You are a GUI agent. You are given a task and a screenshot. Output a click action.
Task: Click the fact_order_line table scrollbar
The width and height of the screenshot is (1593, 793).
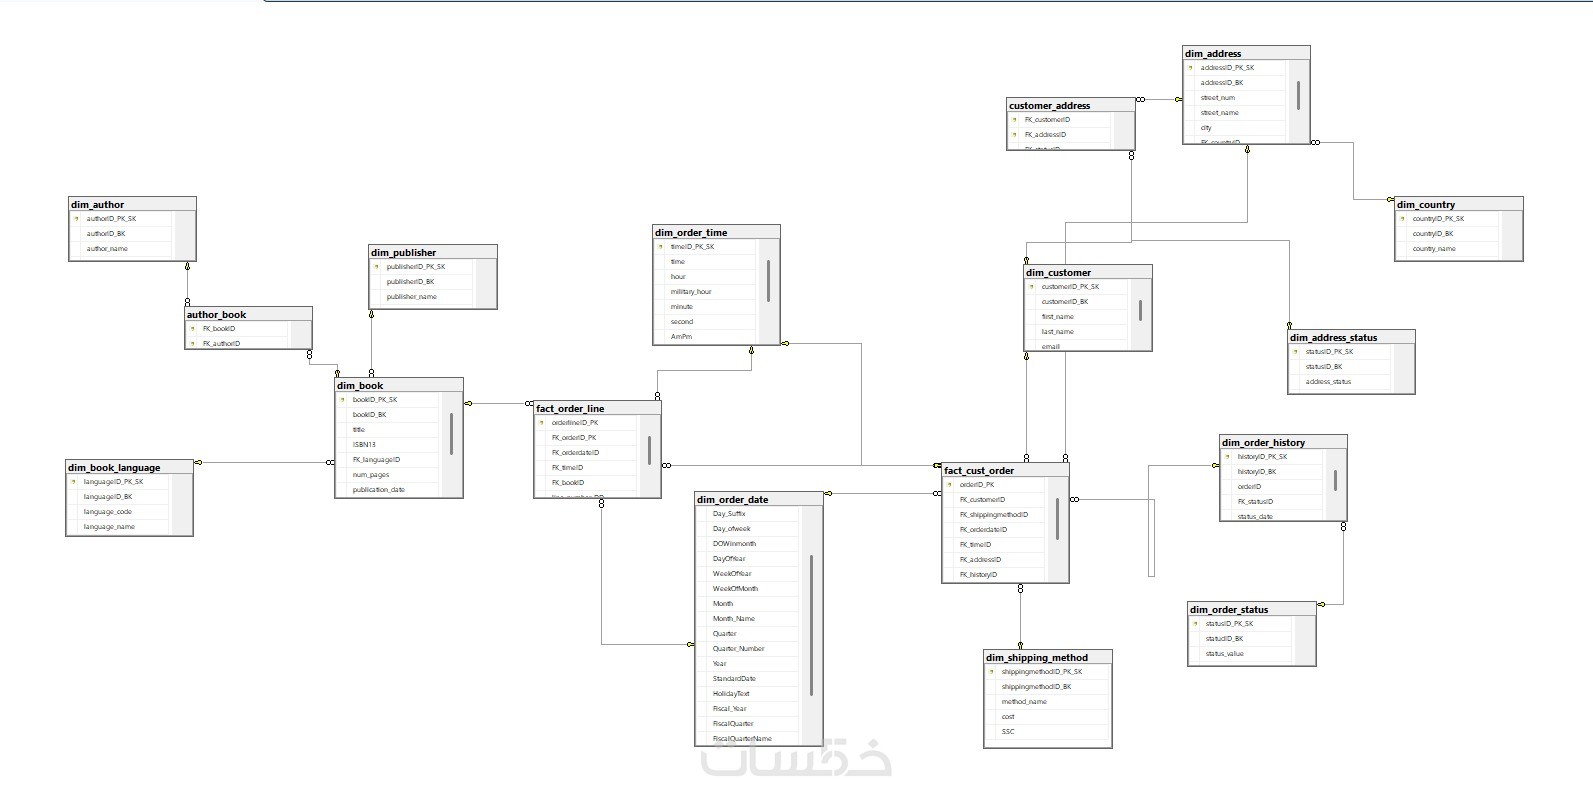(x=650, y=450)
